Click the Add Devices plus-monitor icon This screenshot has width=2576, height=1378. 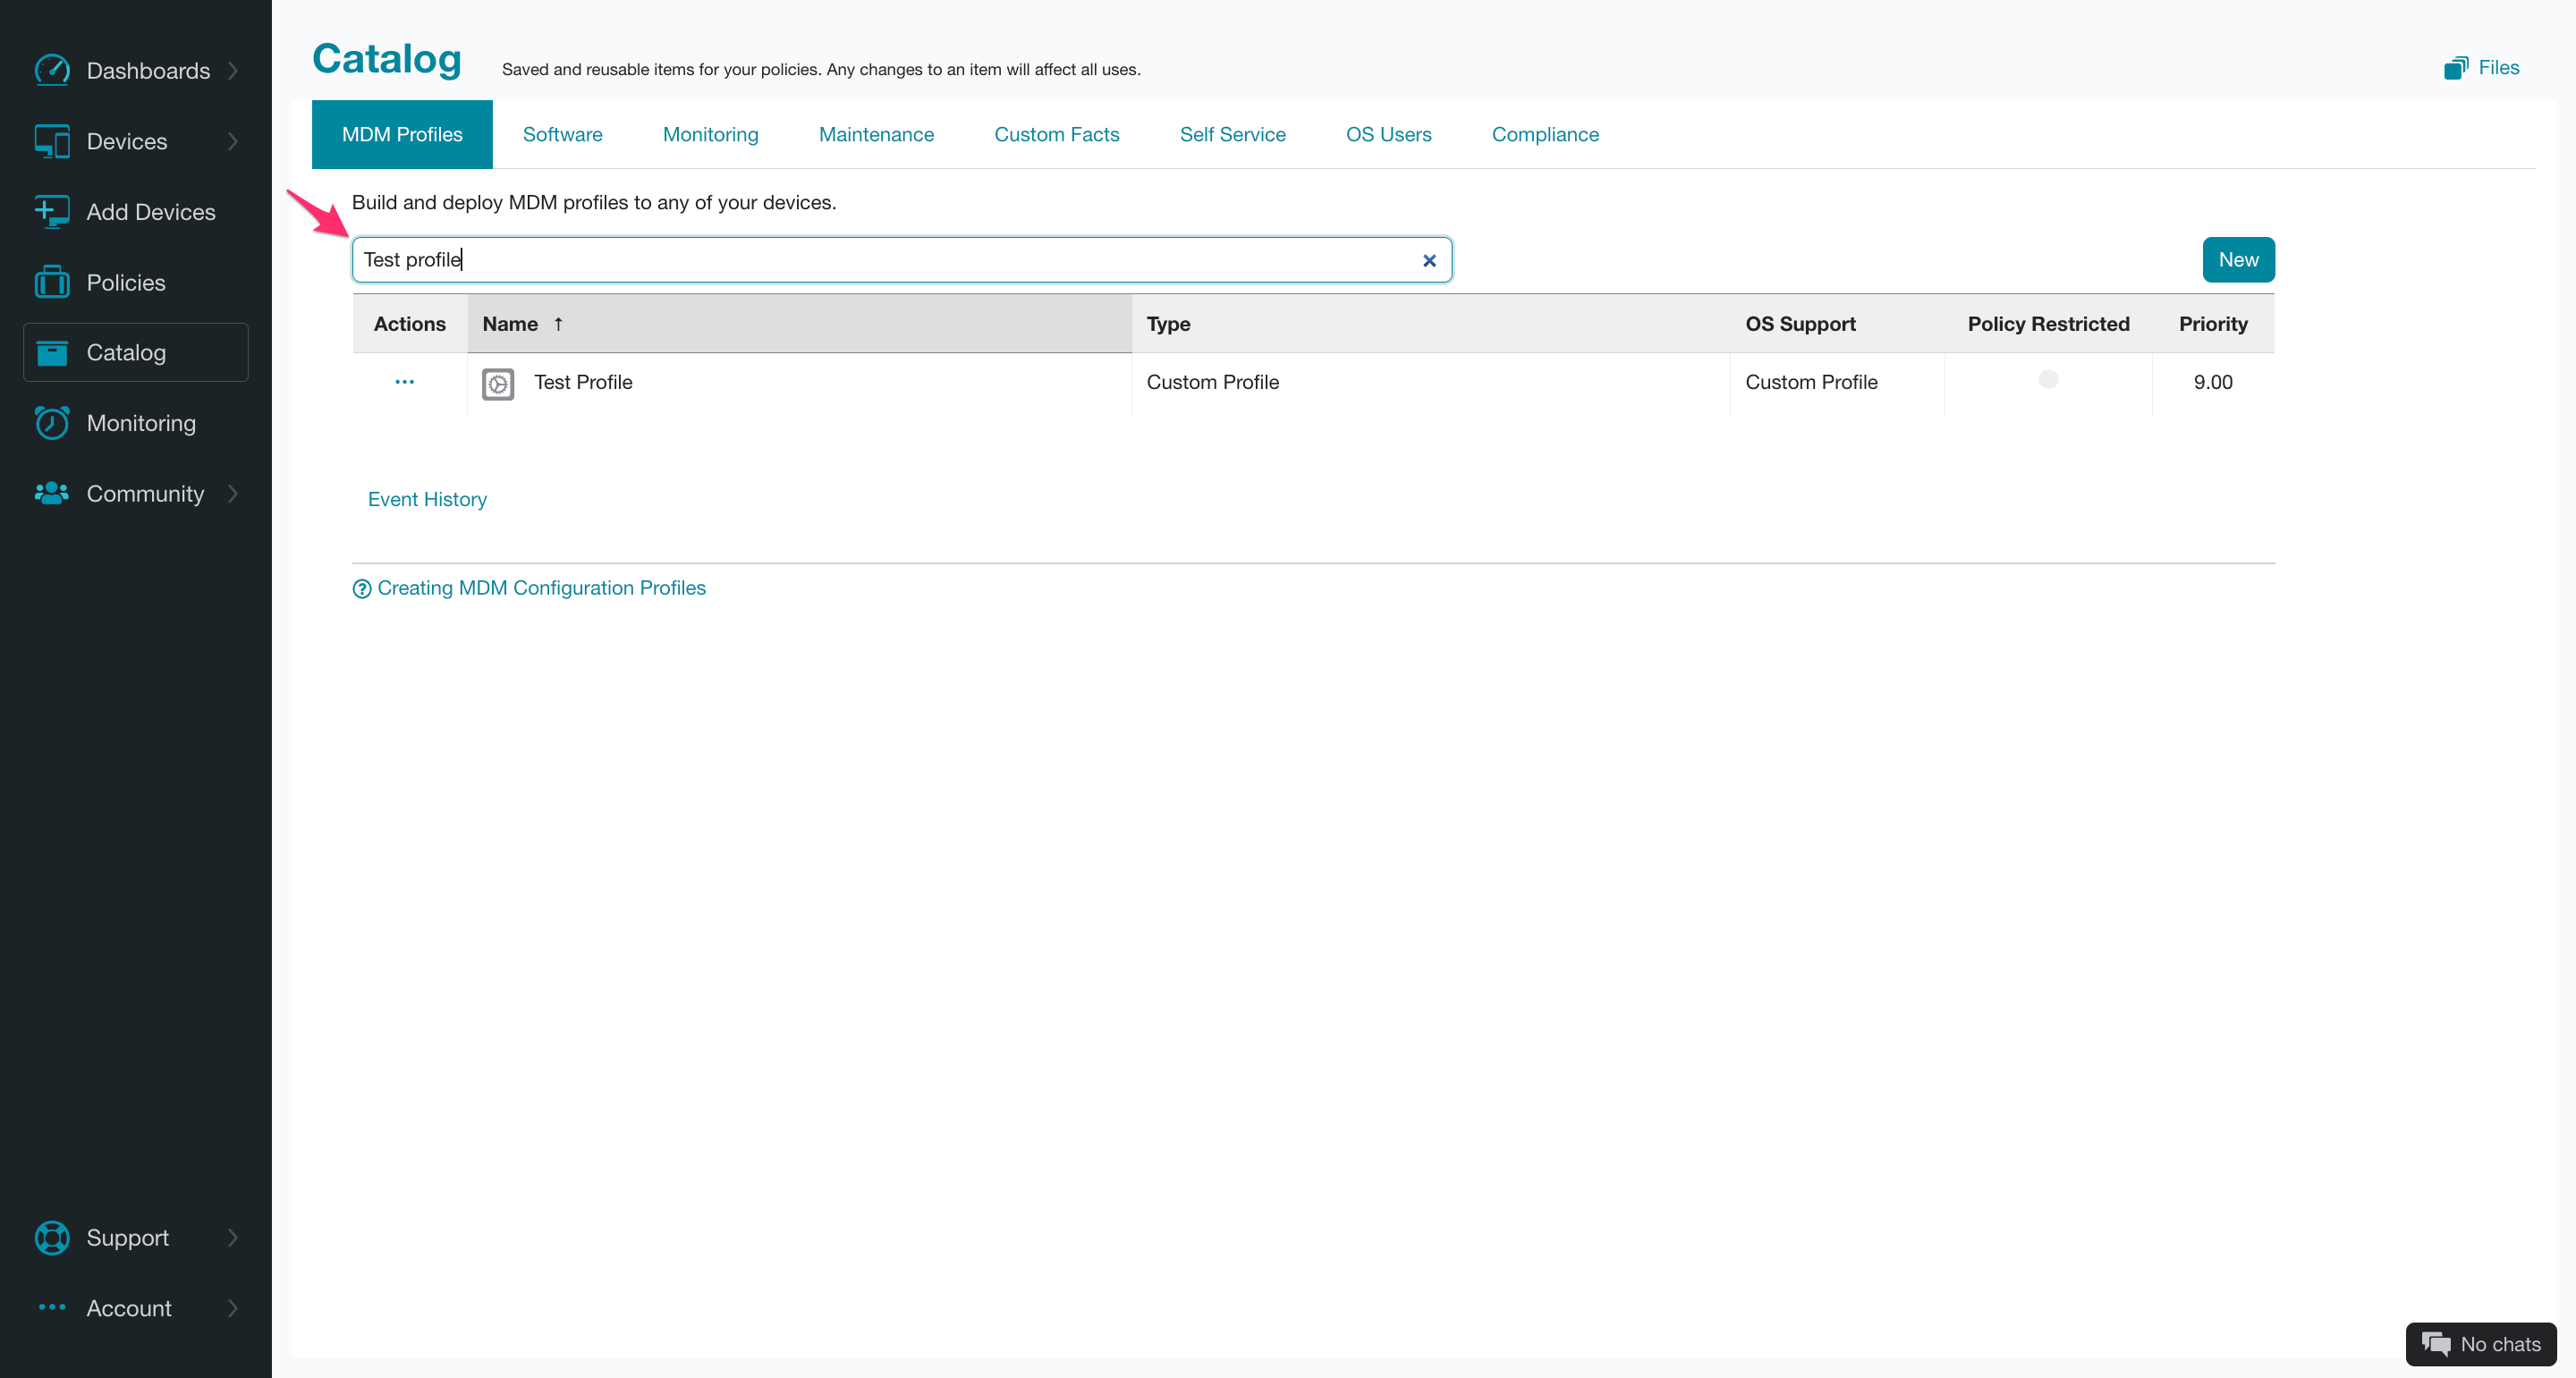52,212
